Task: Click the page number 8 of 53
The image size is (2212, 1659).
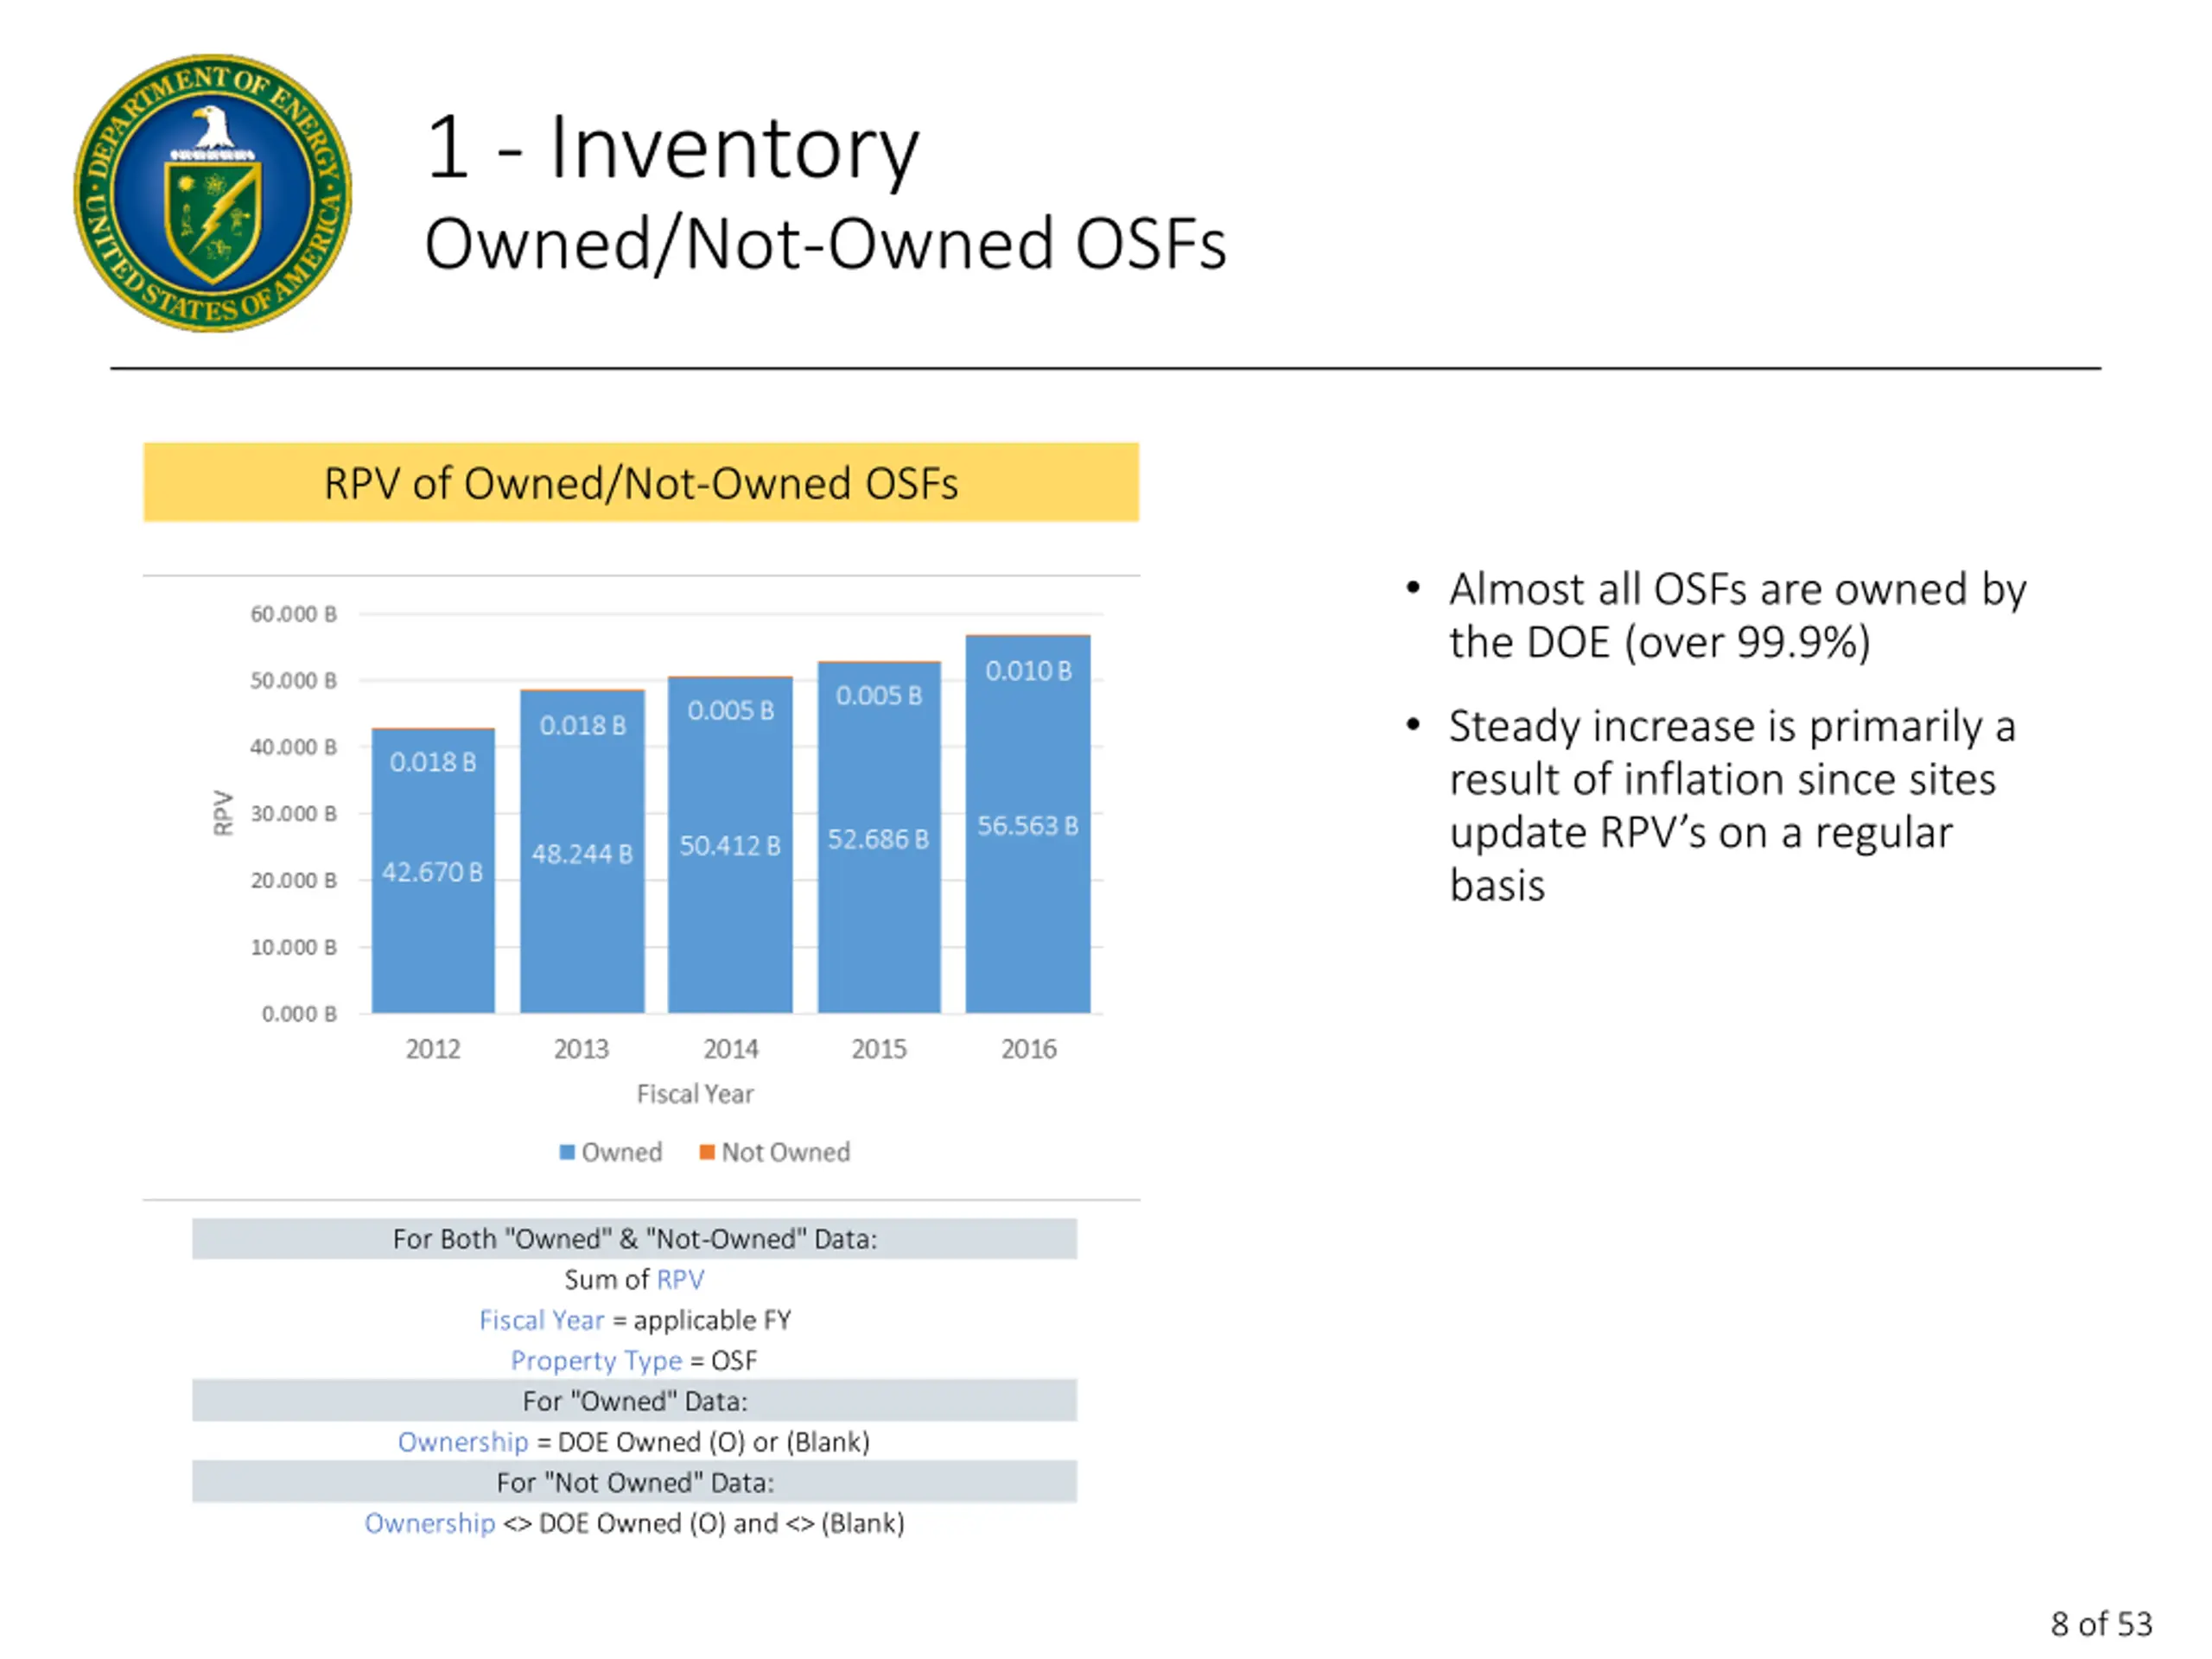Action: click(2100, 1624)
